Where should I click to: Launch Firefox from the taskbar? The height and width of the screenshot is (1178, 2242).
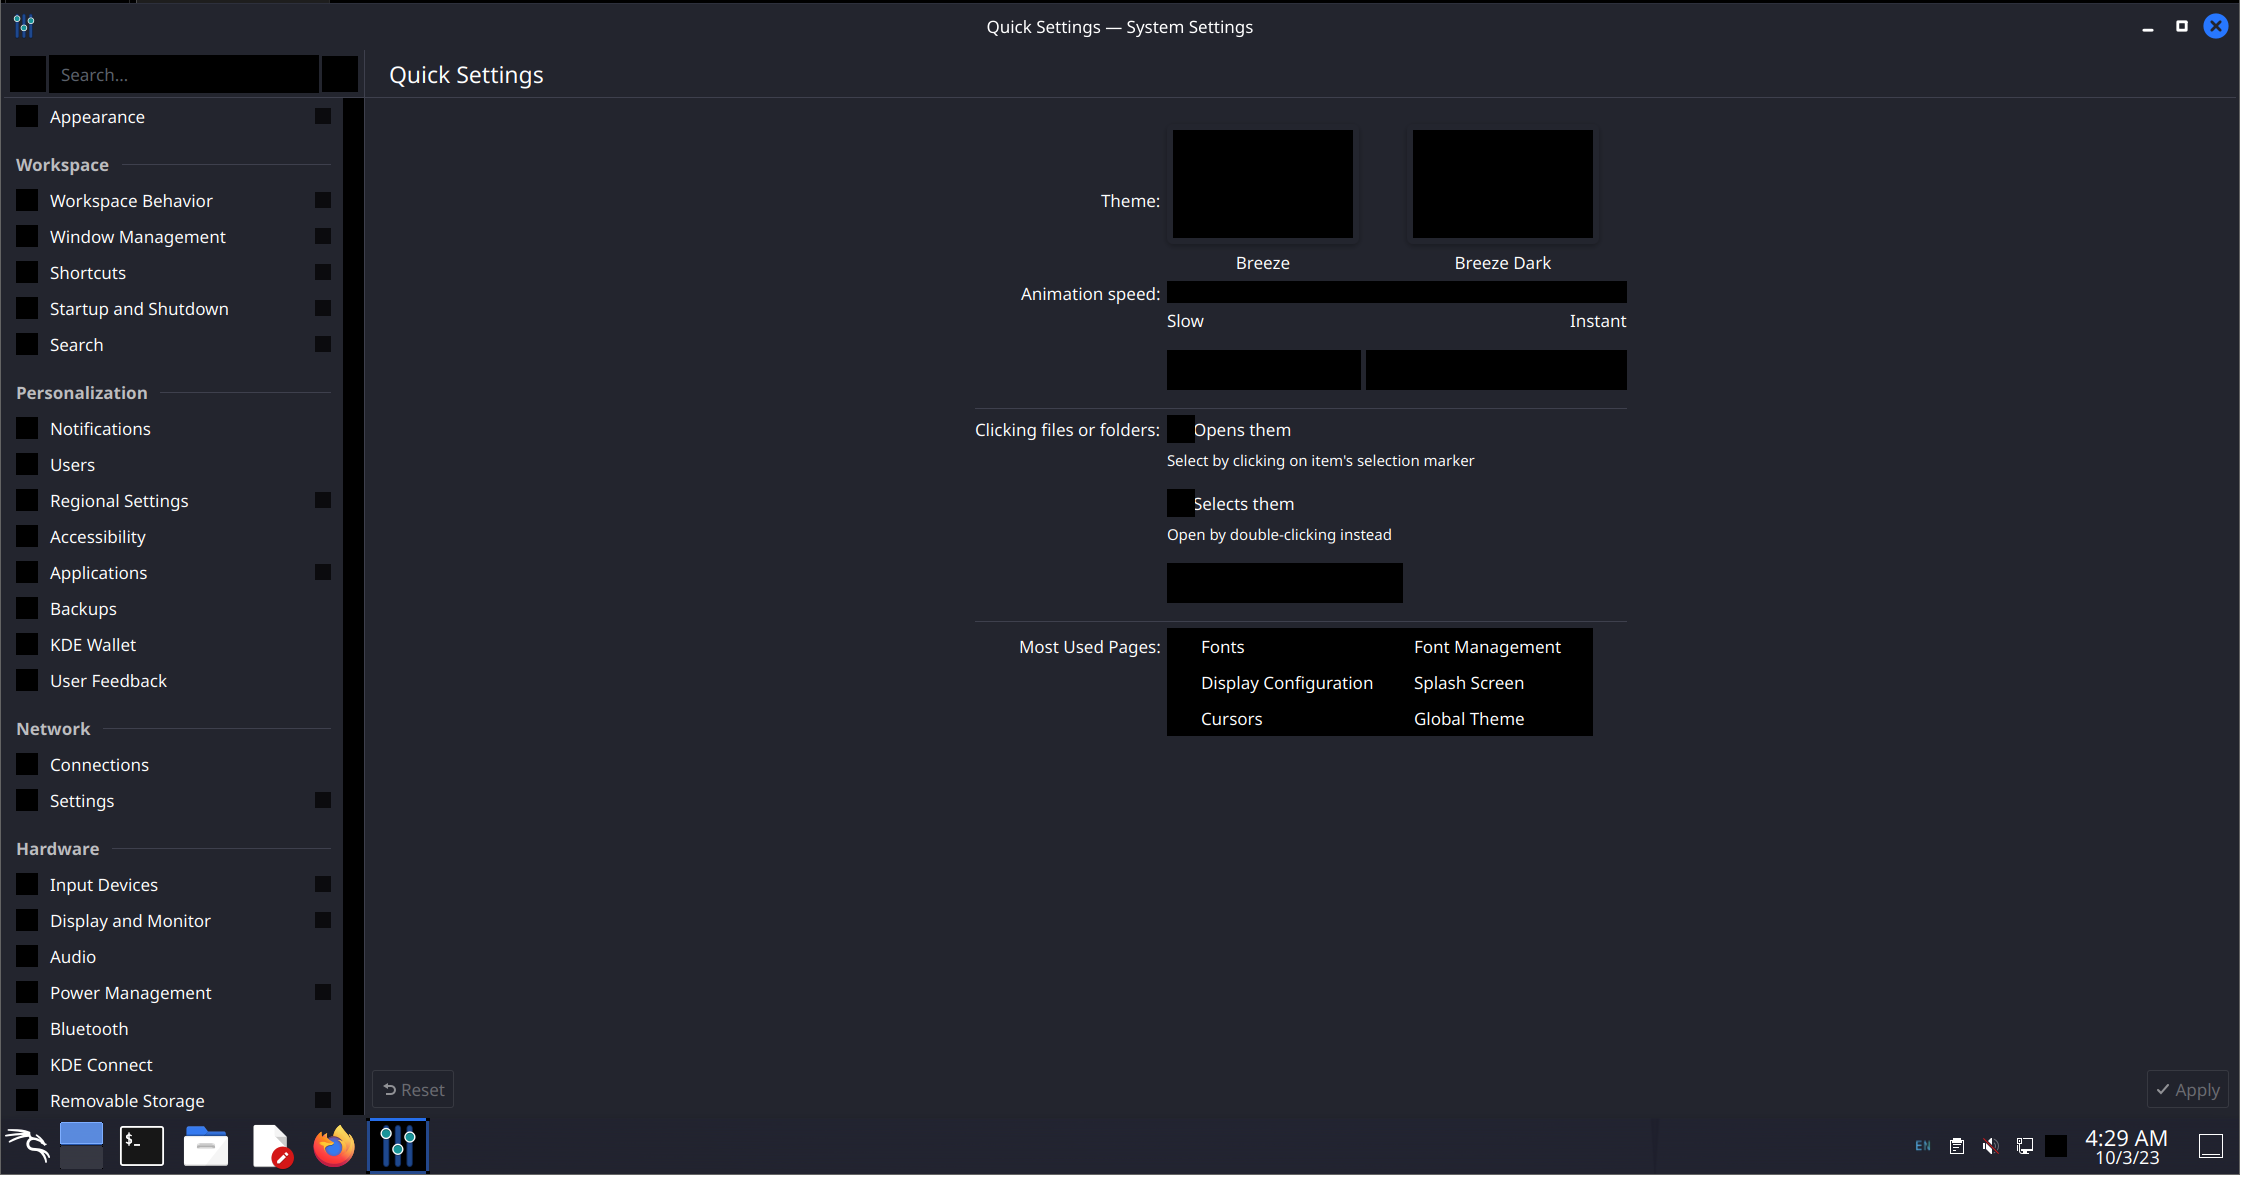334,1145
